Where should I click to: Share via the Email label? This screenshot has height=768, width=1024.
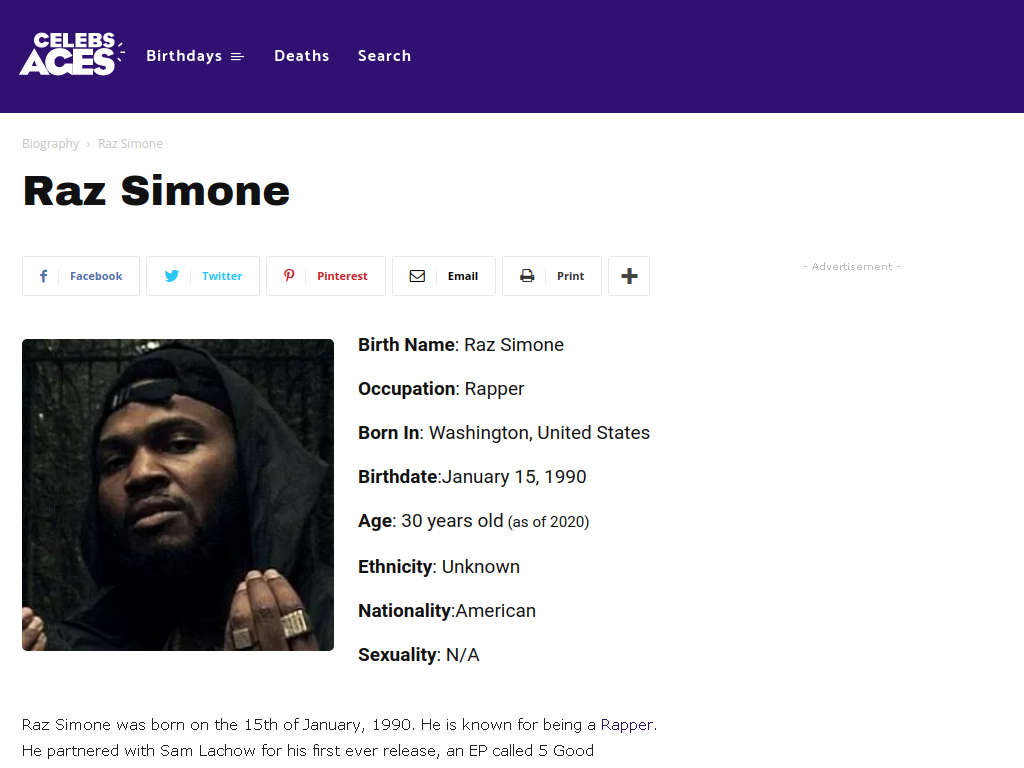(x=463, y=276)
